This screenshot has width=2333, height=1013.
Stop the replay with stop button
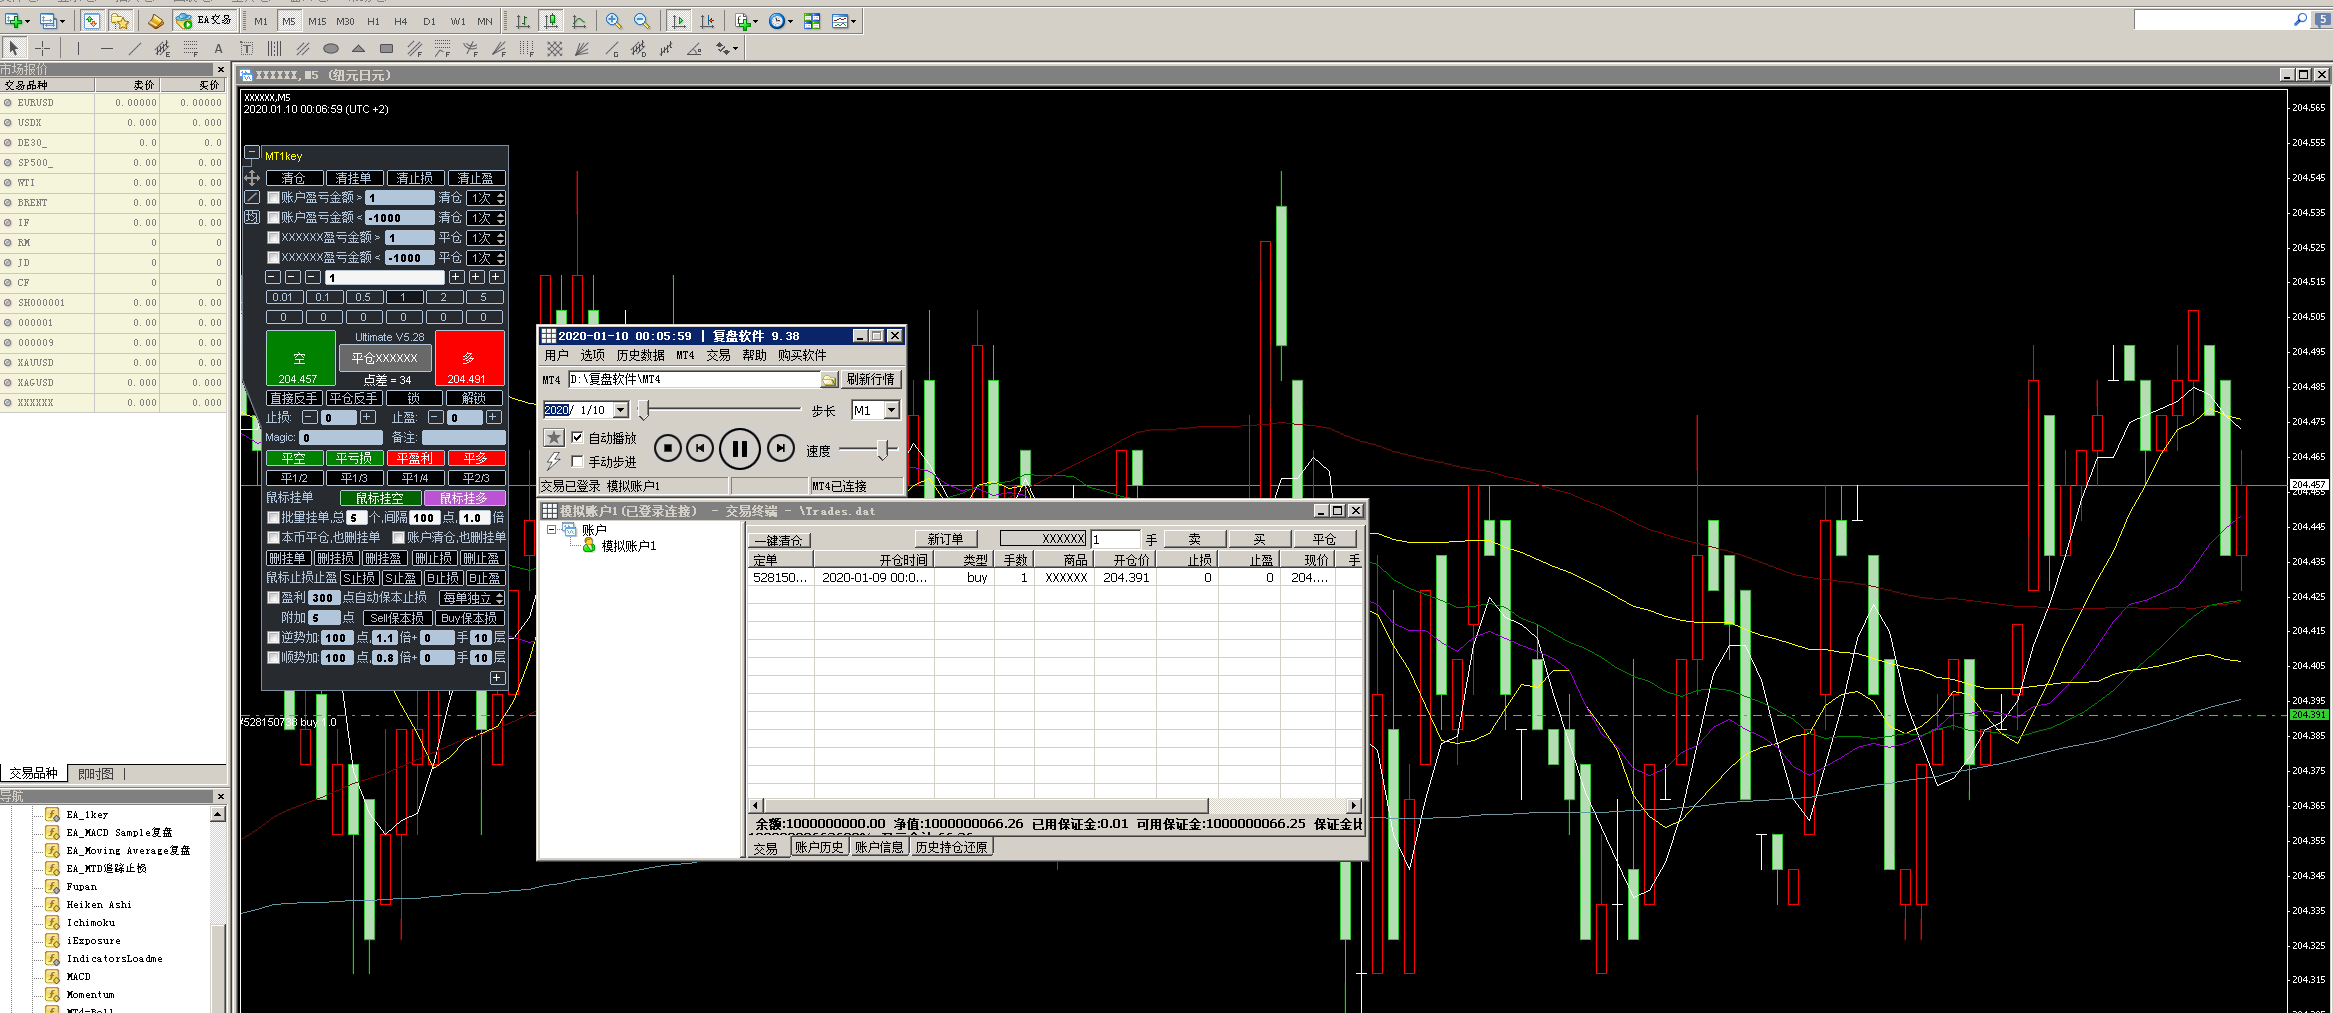click(x=667, y=449)
